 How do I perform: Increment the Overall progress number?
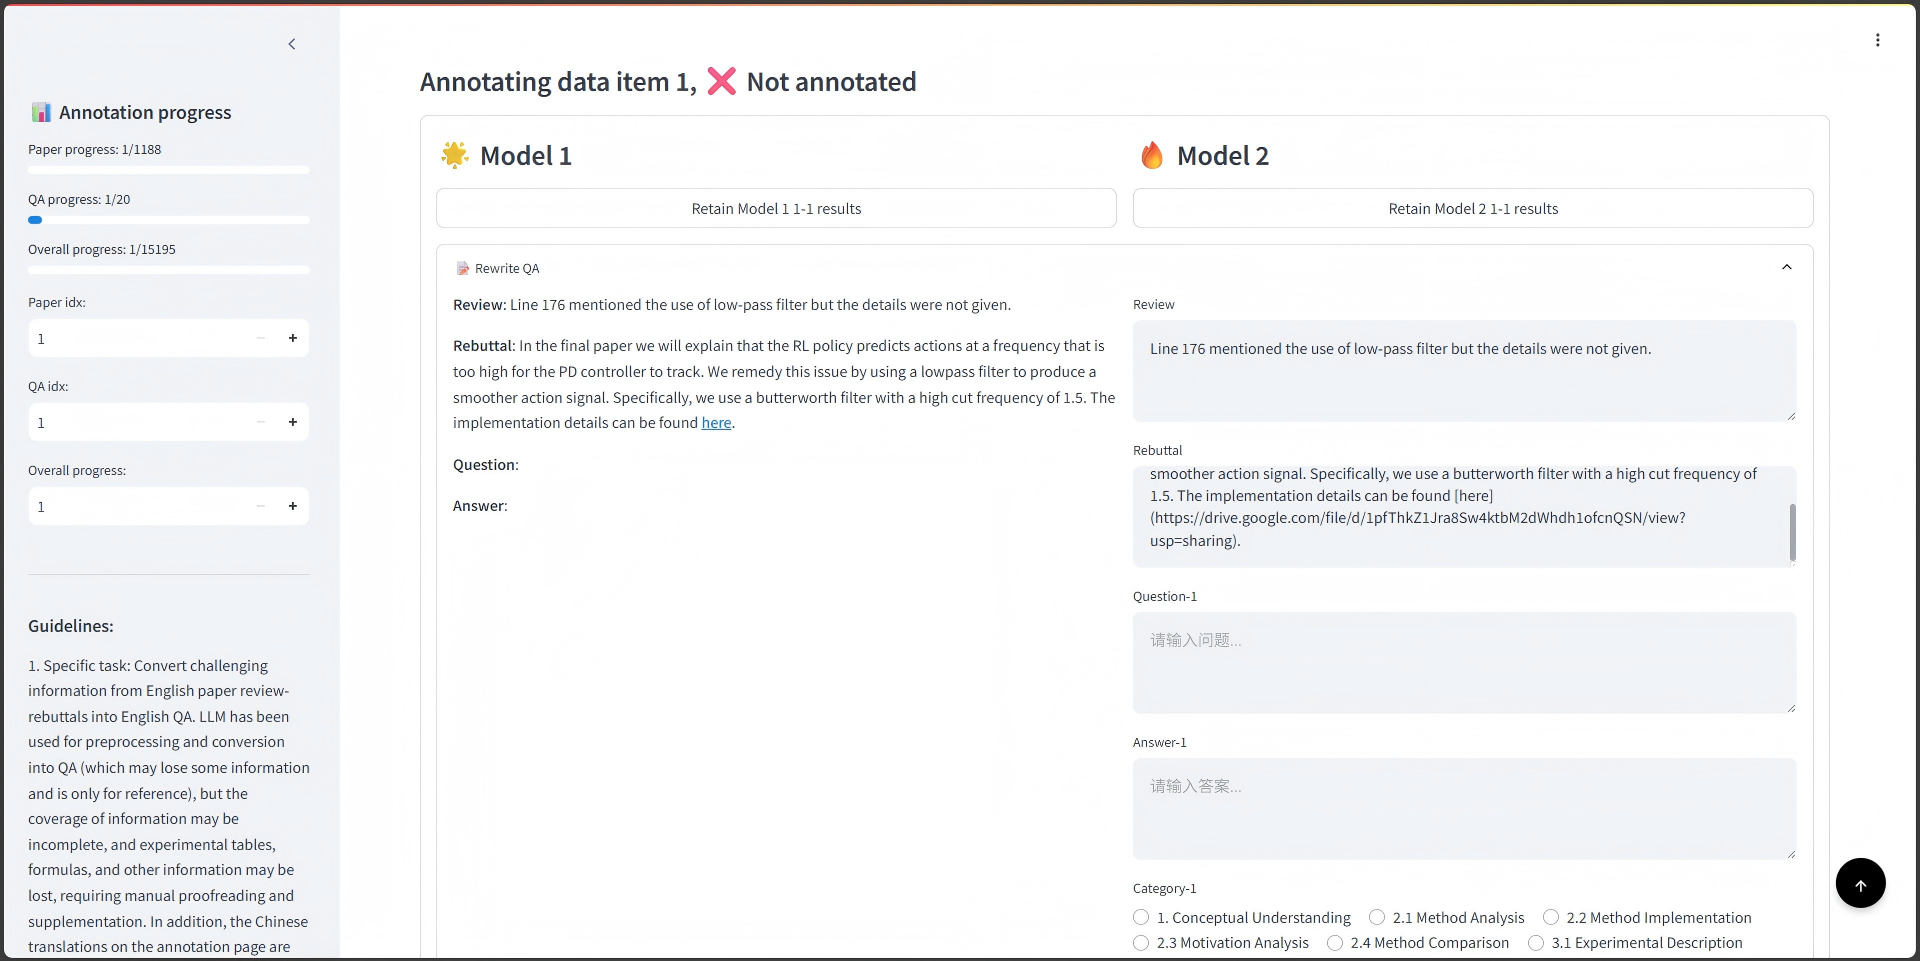click(293, 506)
